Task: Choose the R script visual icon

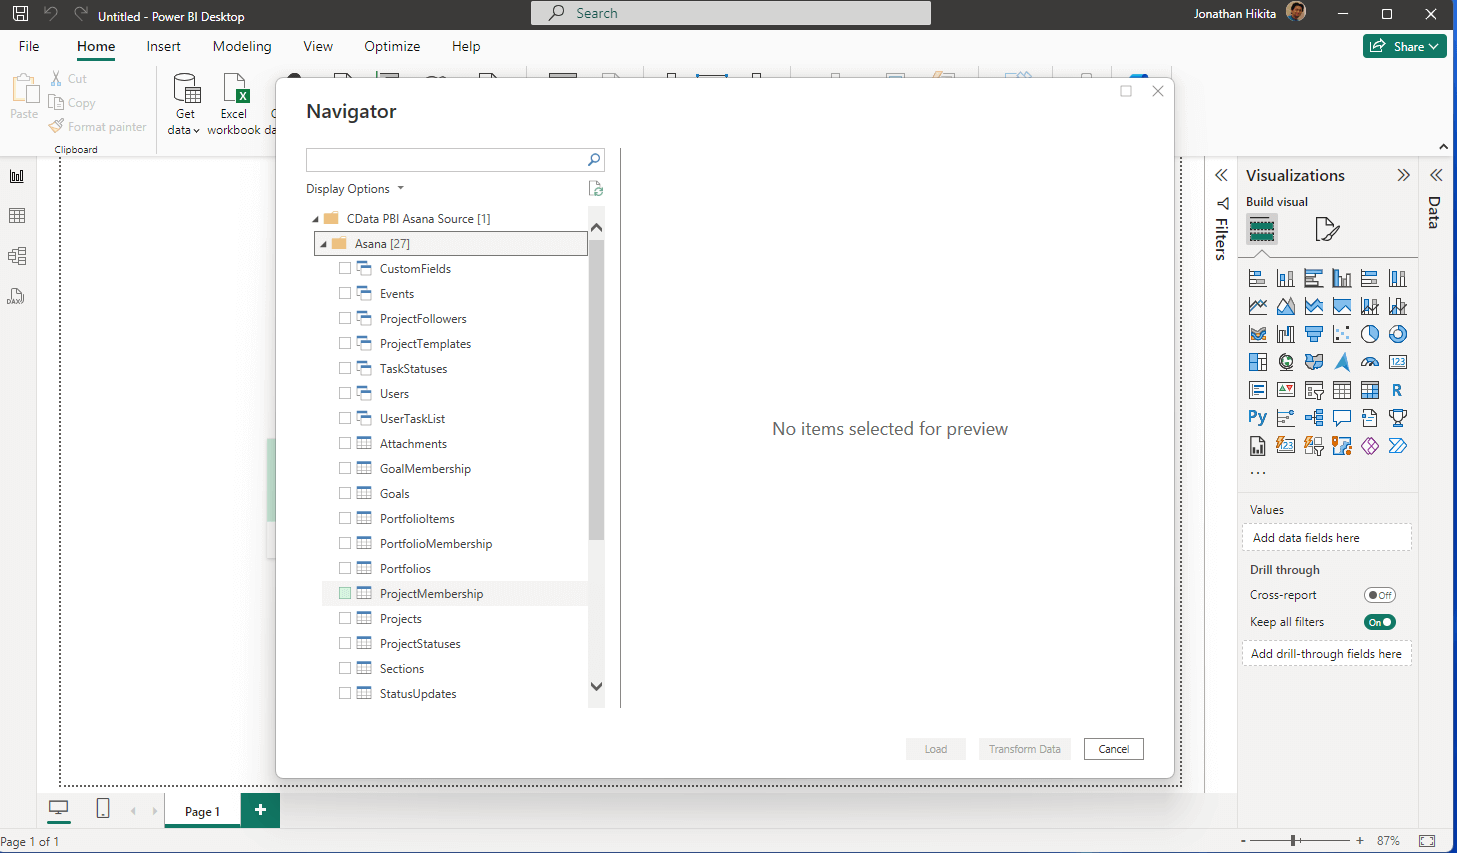Action: click(x=1397, y=390)
